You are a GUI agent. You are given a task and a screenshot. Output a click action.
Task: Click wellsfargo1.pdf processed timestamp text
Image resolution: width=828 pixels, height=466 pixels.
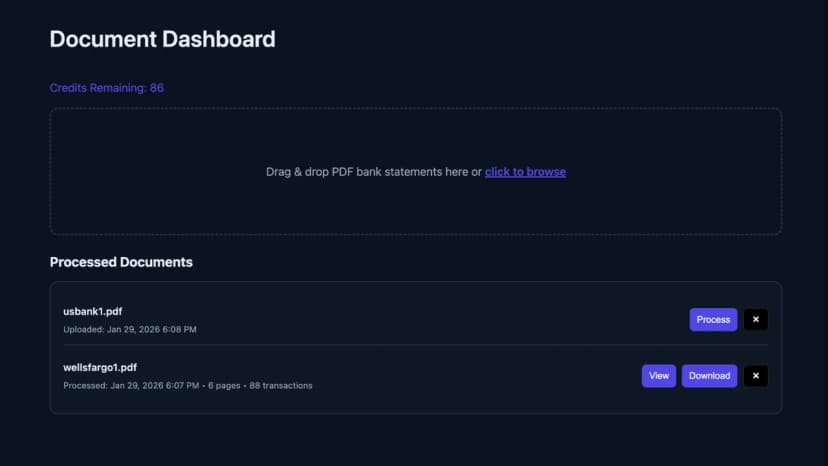coord(131,386)
